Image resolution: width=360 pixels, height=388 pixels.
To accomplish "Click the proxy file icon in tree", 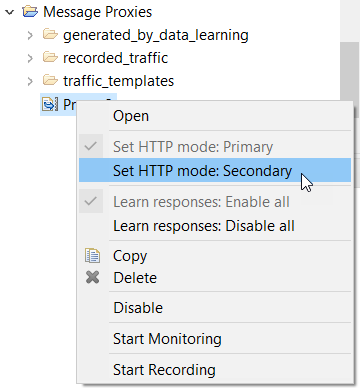I will pyautogui.click(x=50, y=104).
